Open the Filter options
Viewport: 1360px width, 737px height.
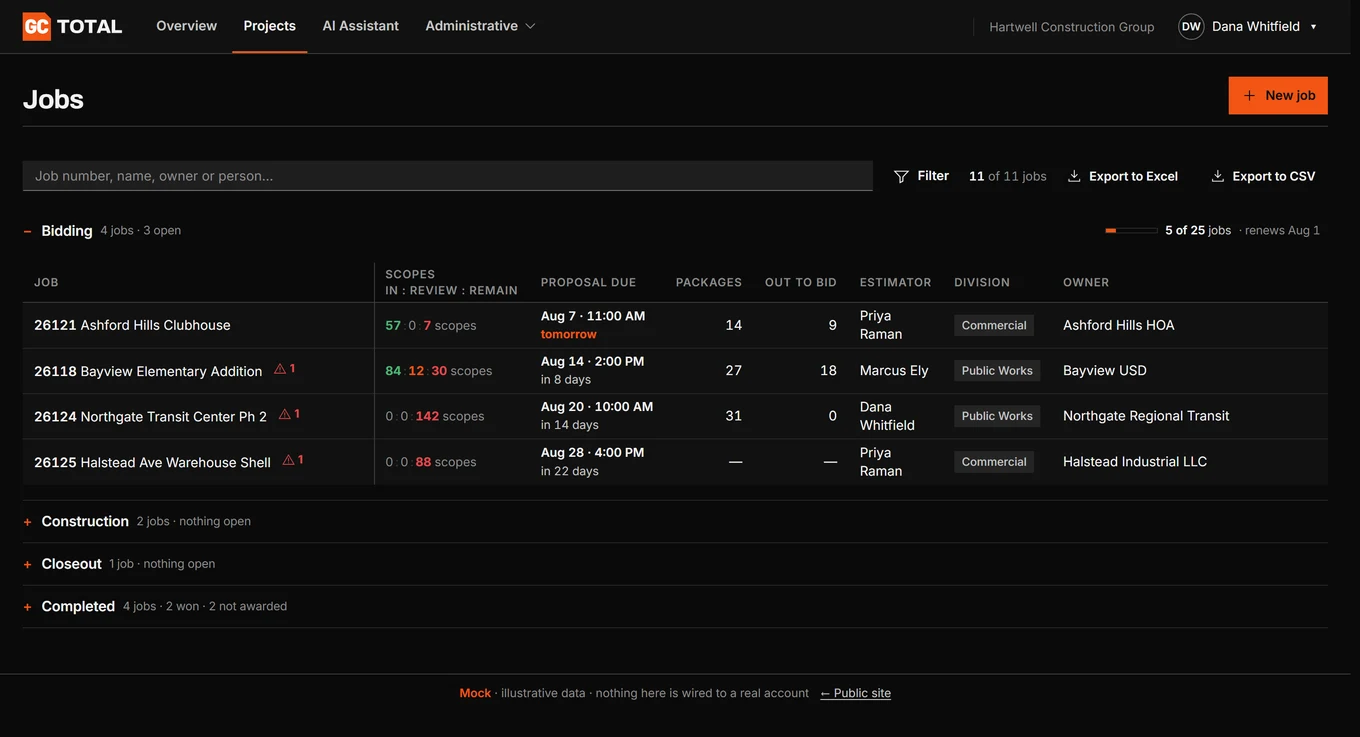pos(921,176)
